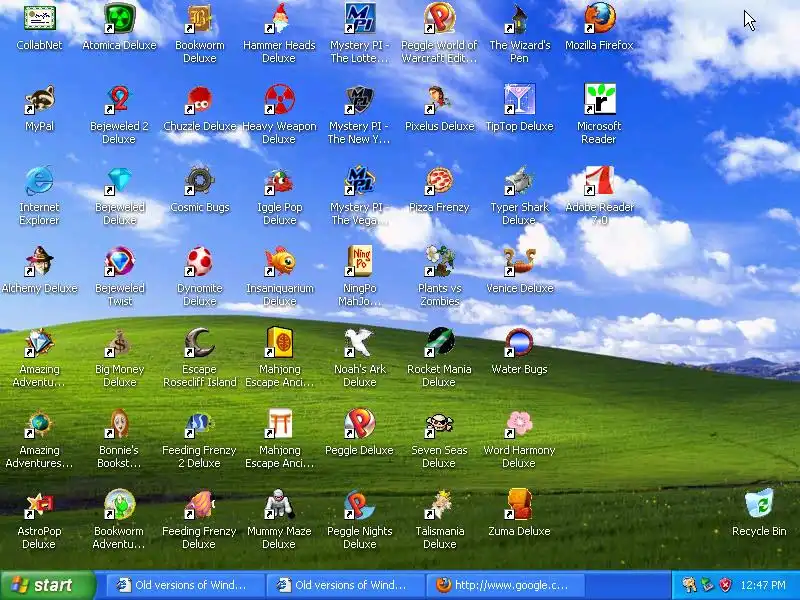Screen dimensions: 800x600
Task: Select Amazing Adventures icon with diamond
Action: (x=39, y=342)
